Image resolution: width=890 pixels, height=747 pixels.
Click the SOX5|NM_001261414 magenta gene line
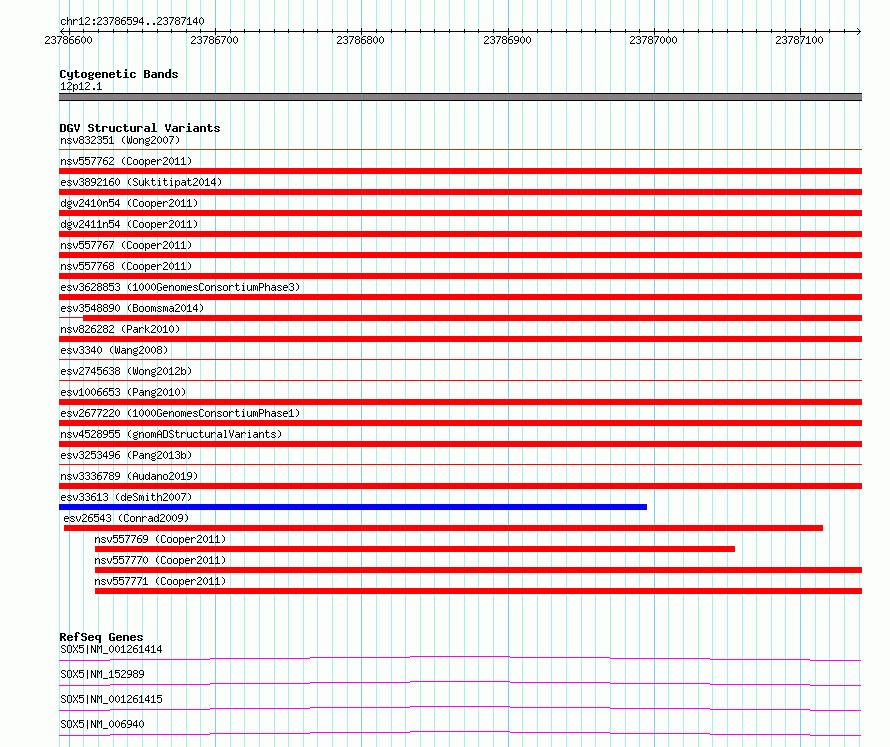tap(460, 658)
